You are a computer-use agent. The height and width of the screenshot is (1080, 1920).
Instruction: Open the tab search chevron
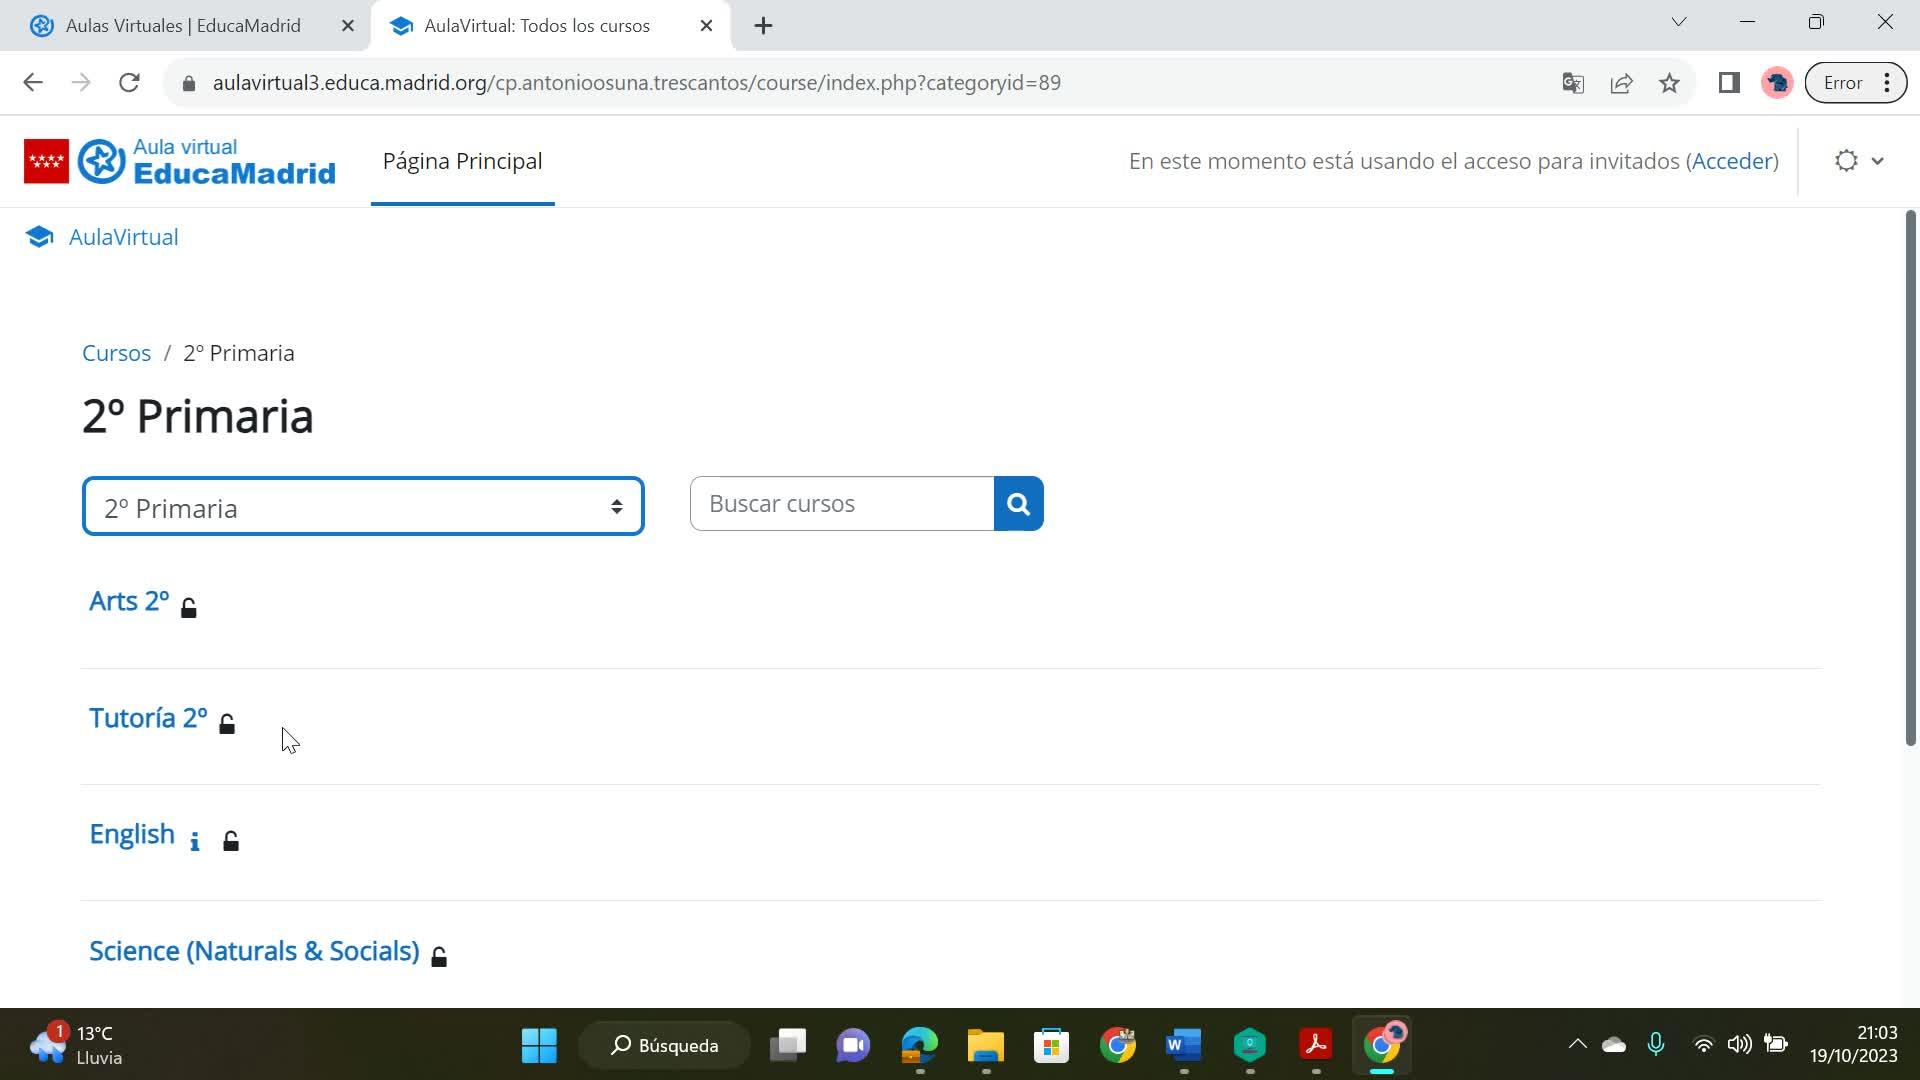point(1678,22)
